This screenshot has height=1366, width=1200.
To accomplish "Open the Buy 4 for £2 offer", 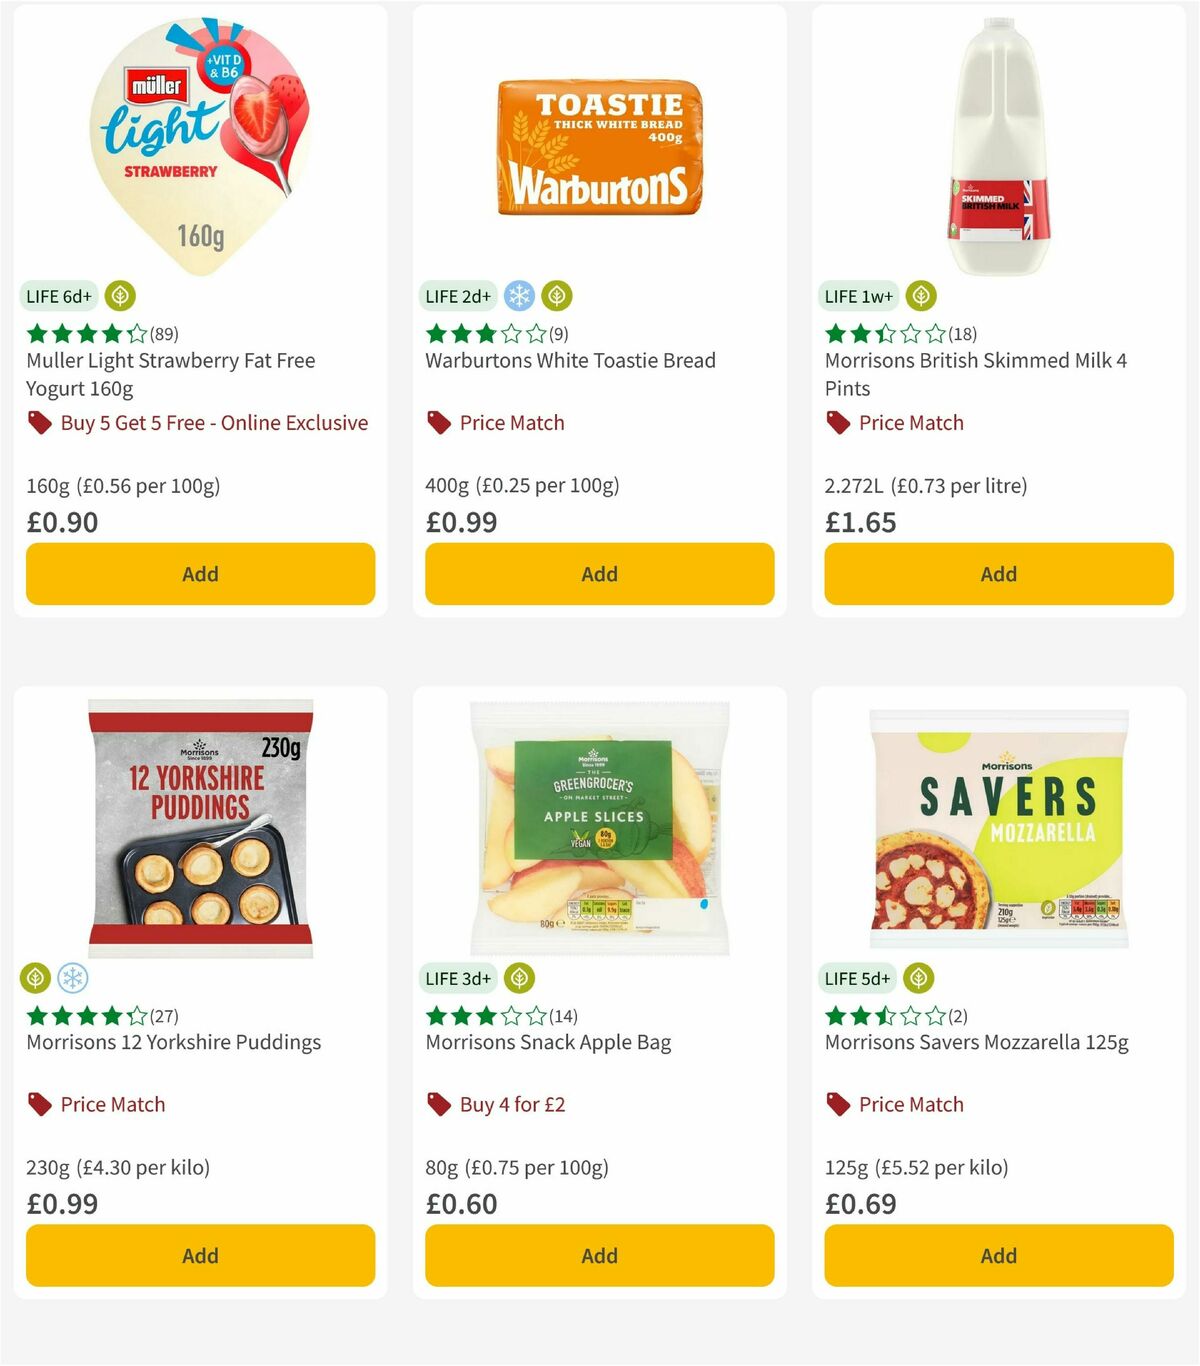I will click(509, 1104).
